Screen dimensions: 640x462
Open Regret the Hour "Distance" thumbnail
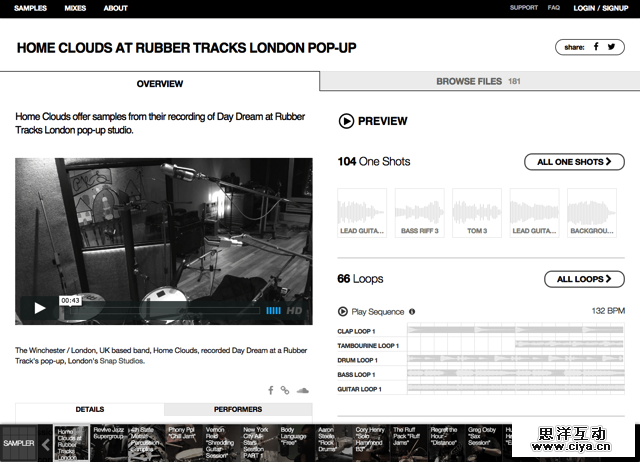[447, 444]
